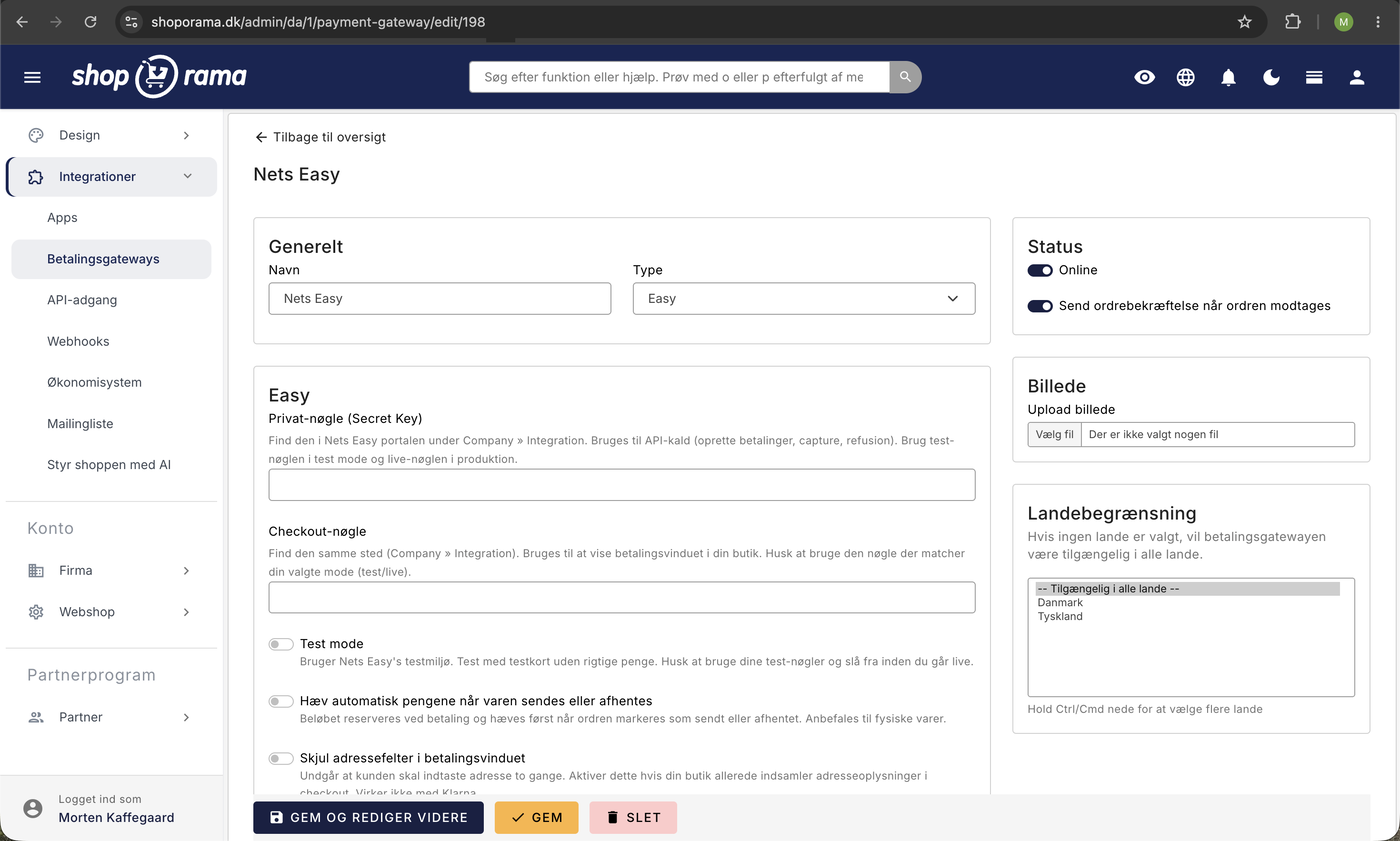Bookmark this page with the star

tap(1244, 21)
